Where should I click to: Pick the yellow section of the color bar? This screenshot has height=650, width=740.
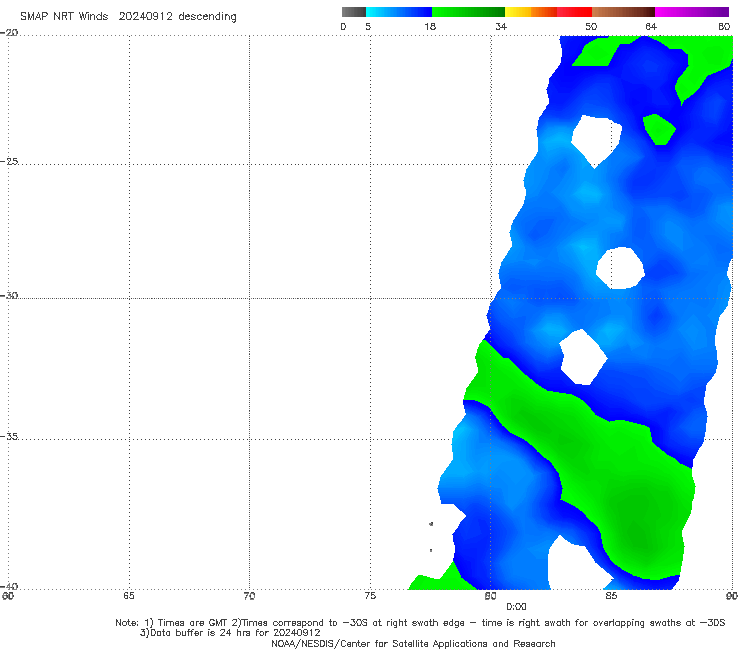(518, 12)
